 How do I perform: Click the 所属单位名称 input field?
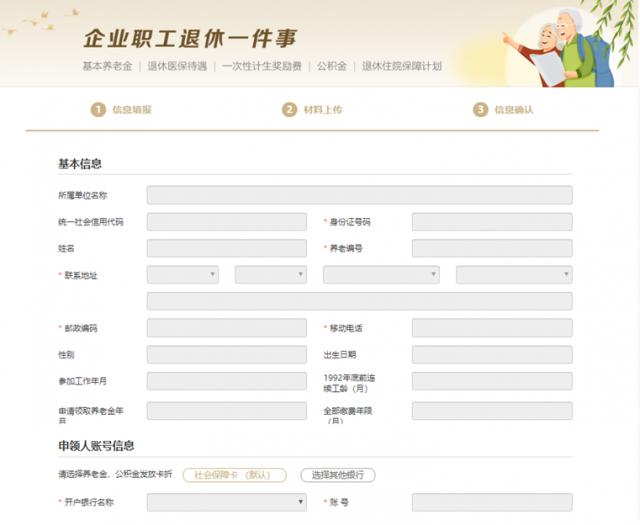pyautogui.click(x=359, y=195)
